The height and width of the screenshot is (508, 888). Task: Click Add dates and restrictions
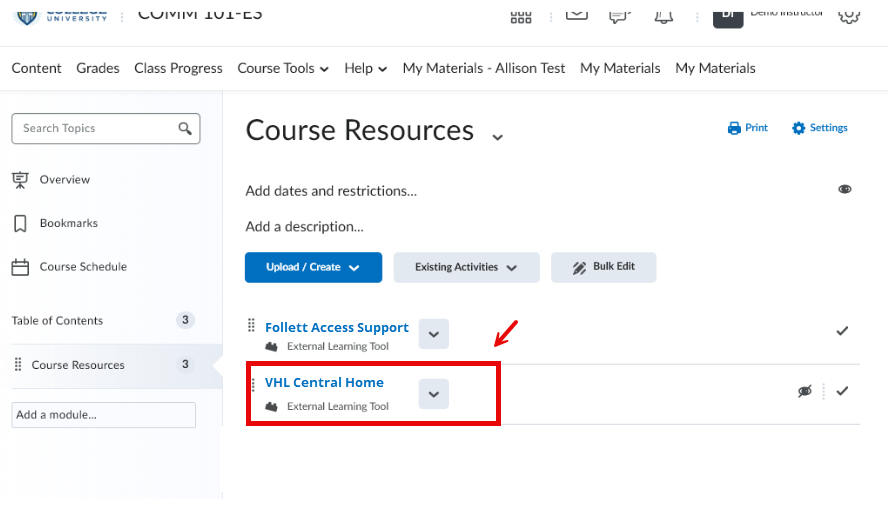(x=331, y=191)
